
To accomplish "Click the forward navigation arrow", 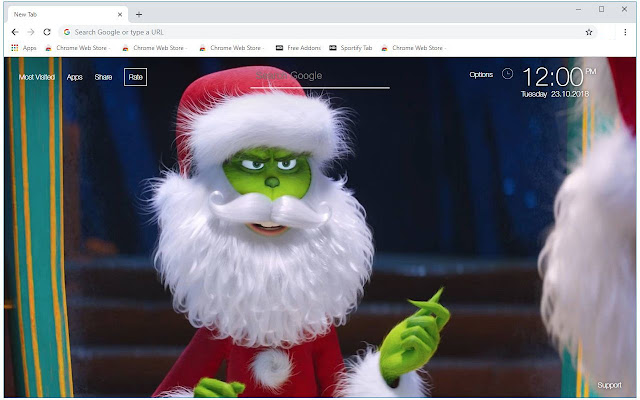I will point(31,32).
